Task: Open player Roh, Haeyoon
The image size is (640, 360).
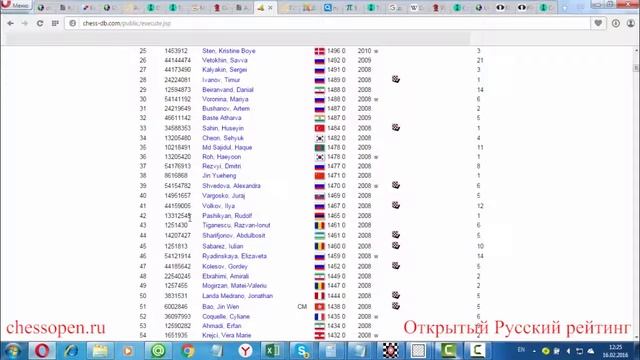Action: [x=221, y=157]
